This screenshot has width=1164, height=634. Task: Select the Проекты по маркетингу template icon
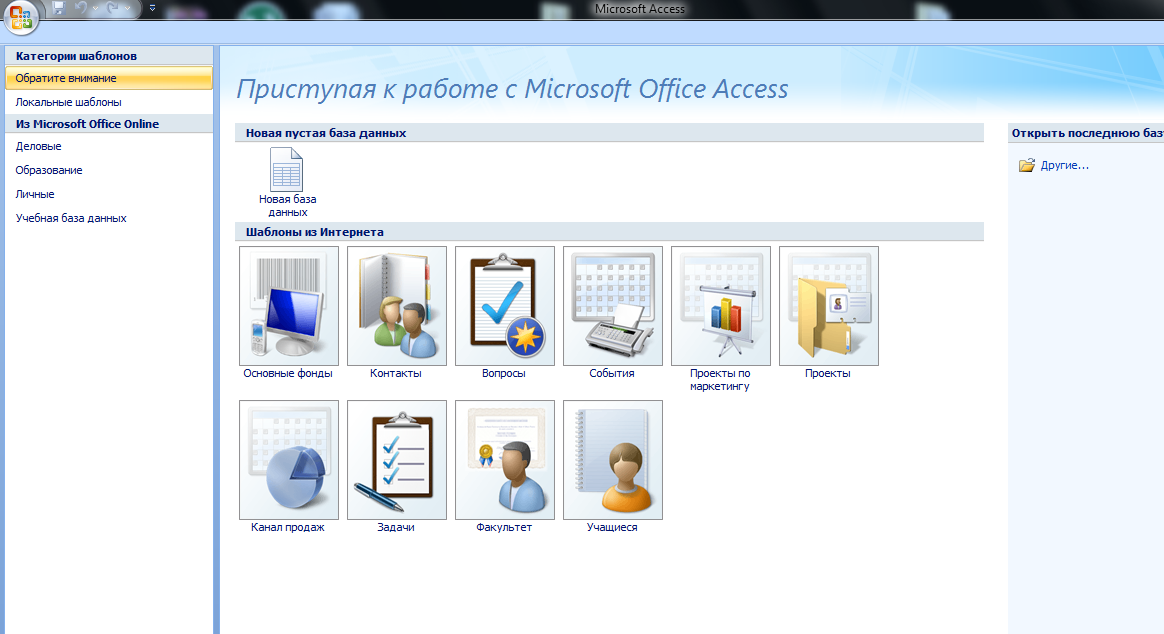pos(721,306)
